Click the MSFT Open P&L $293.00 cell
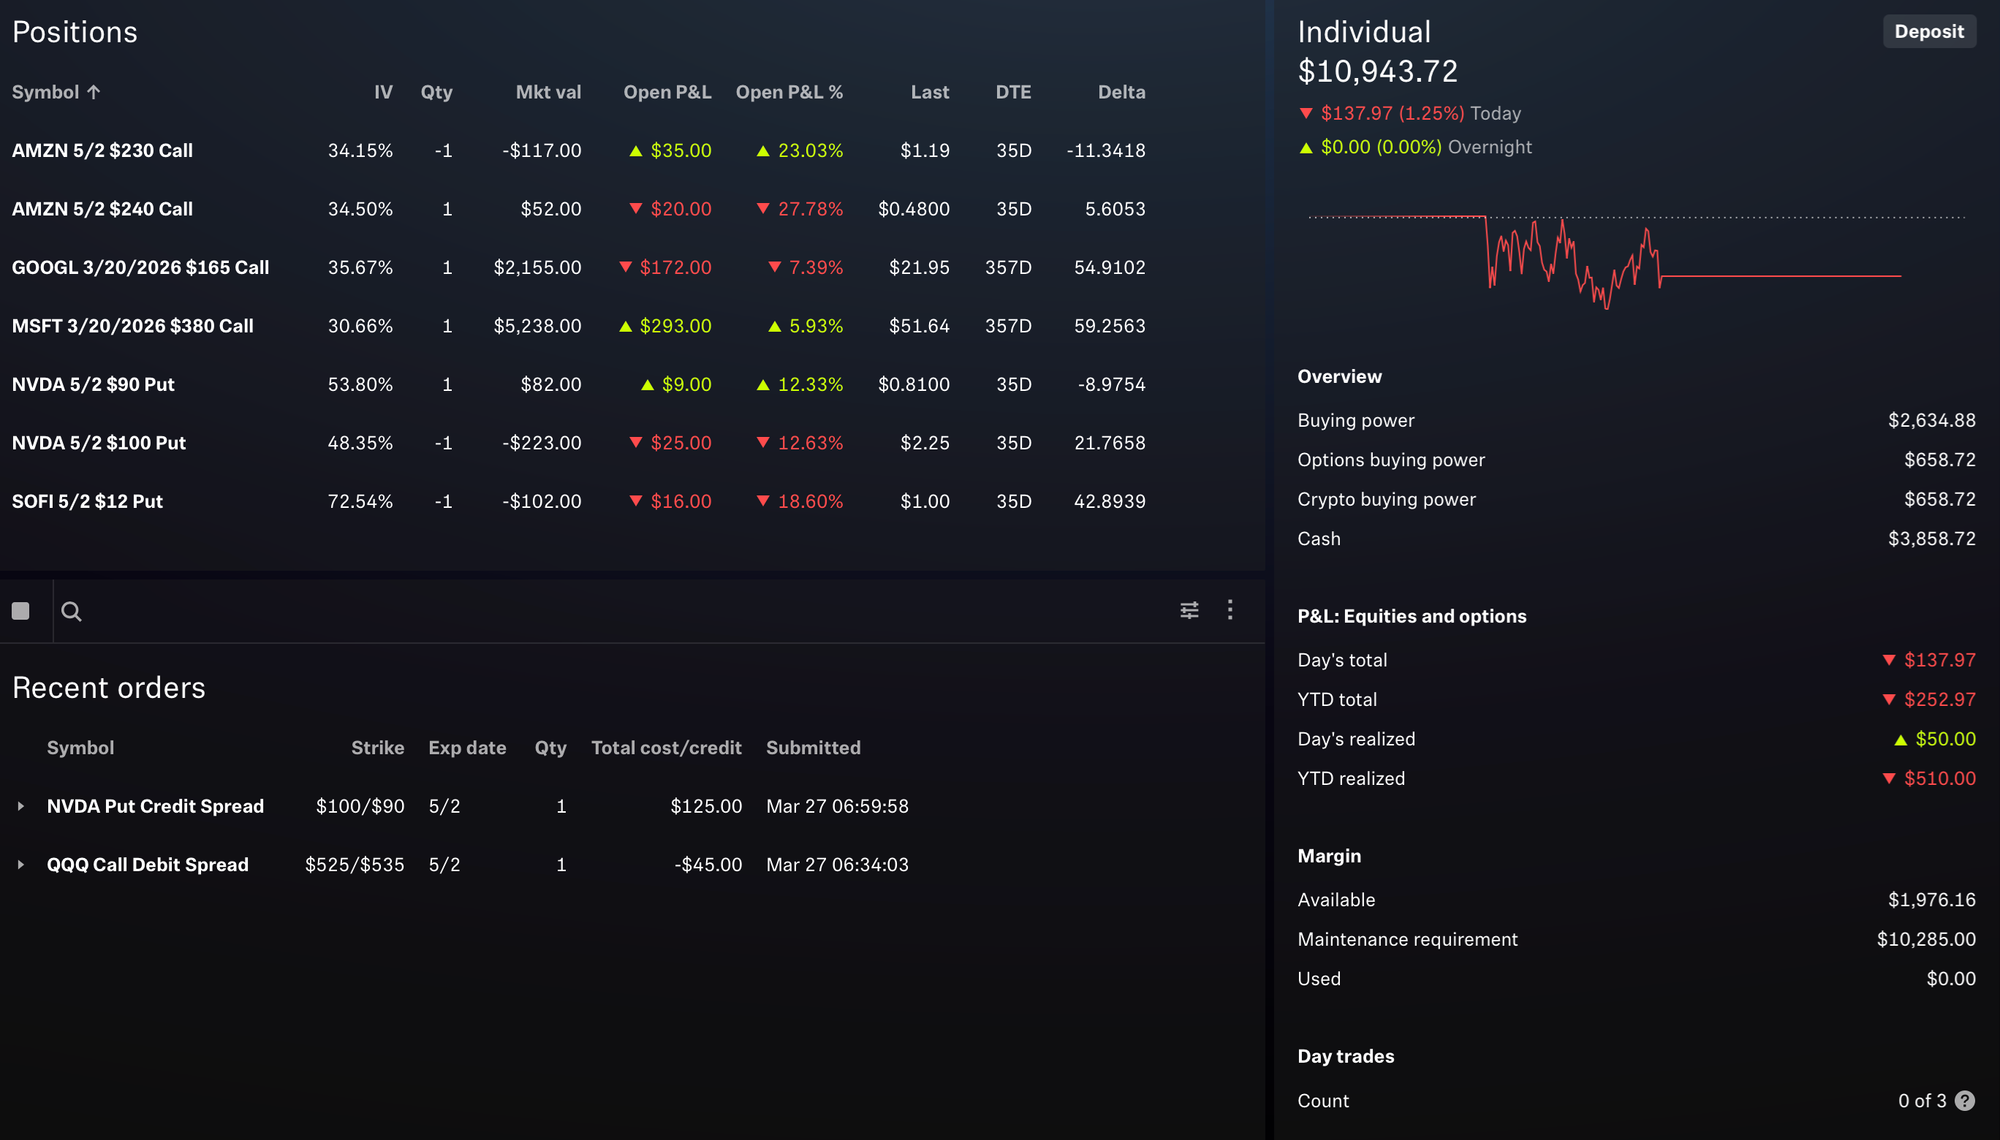Screen dimensions: 2000x1140 pyautogui.click(x=665, y=326)
